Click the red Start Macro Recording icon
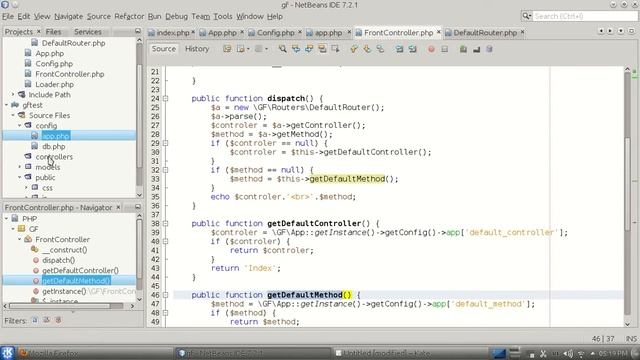 pyautogui.click(x=431, y=49)
